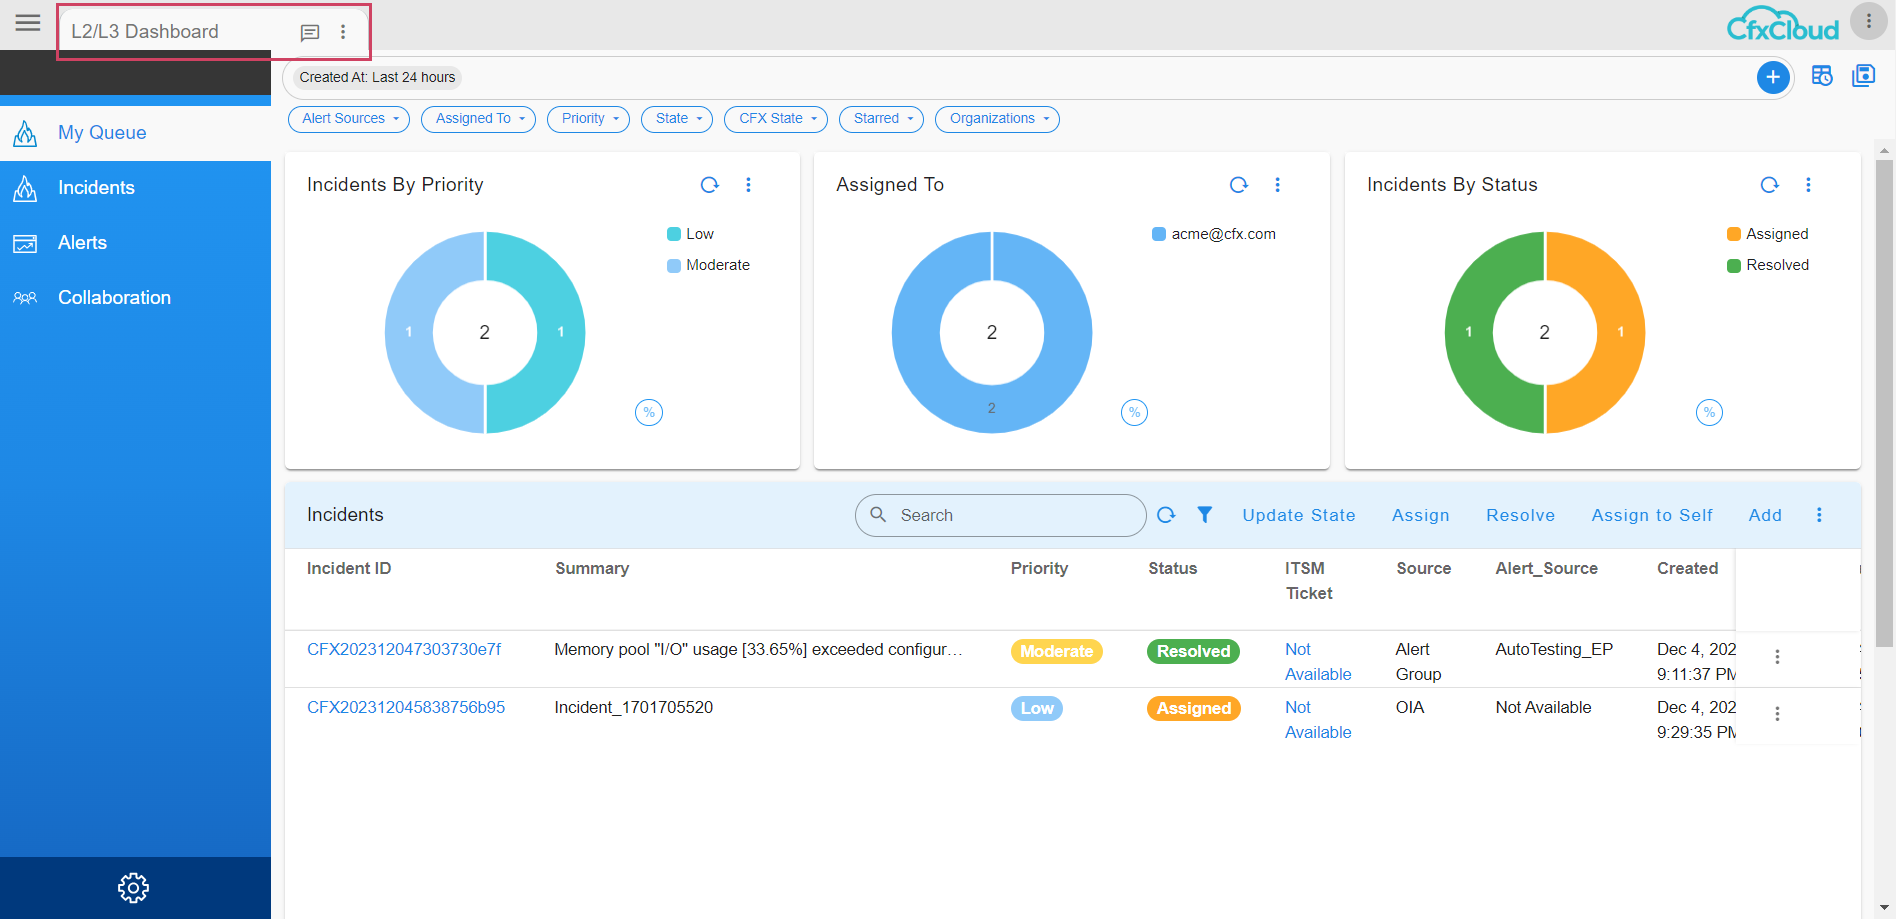Toggle percent view on Incidents By Priority
This screenshot has width=1896, height=919.
(649, 412)
